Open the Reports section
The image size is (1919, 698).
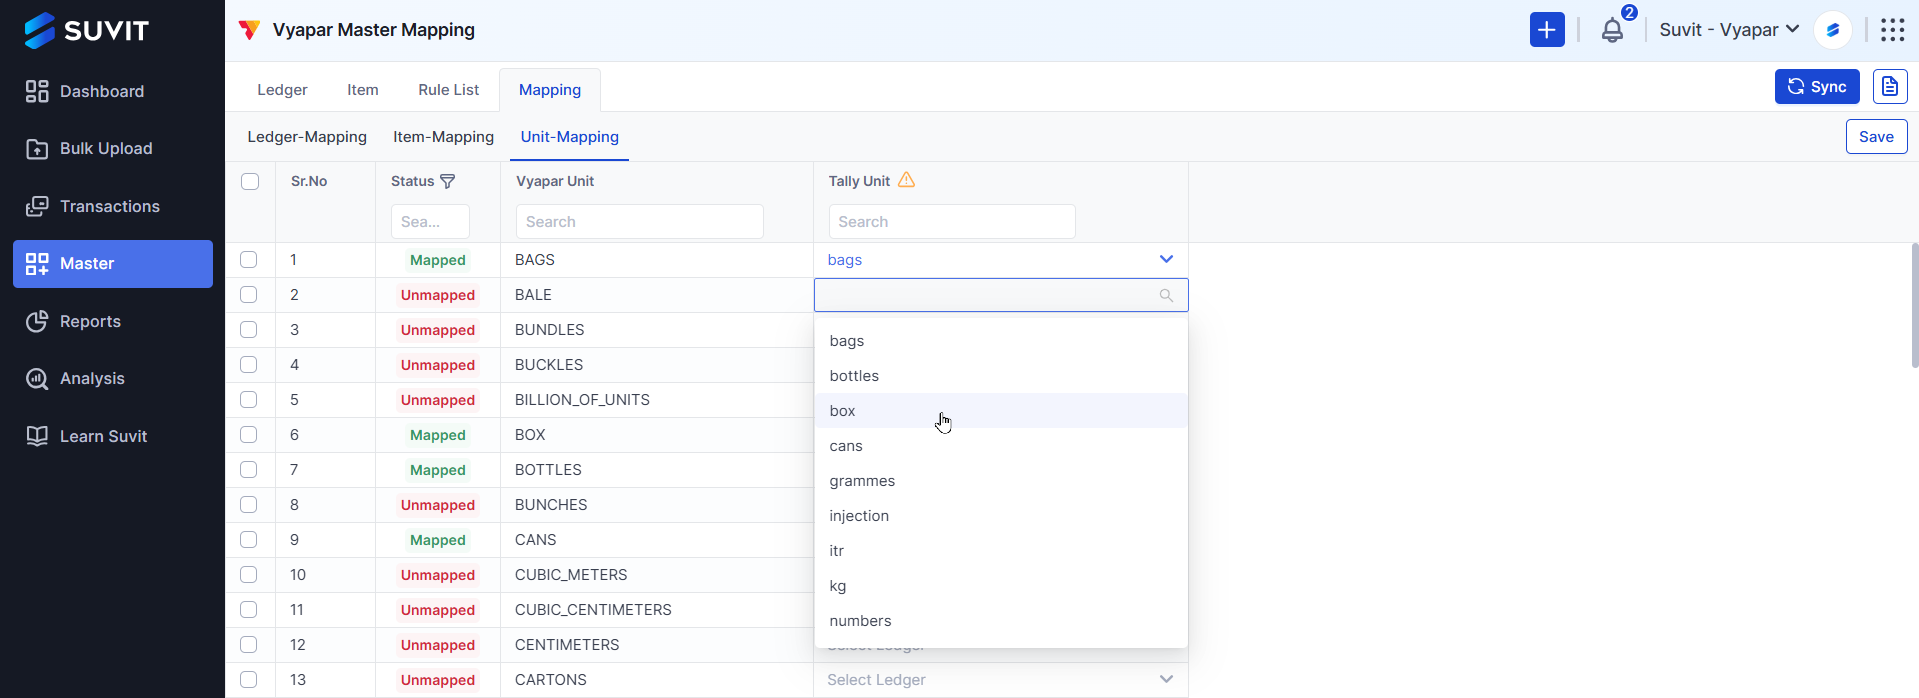click(73, 321)
